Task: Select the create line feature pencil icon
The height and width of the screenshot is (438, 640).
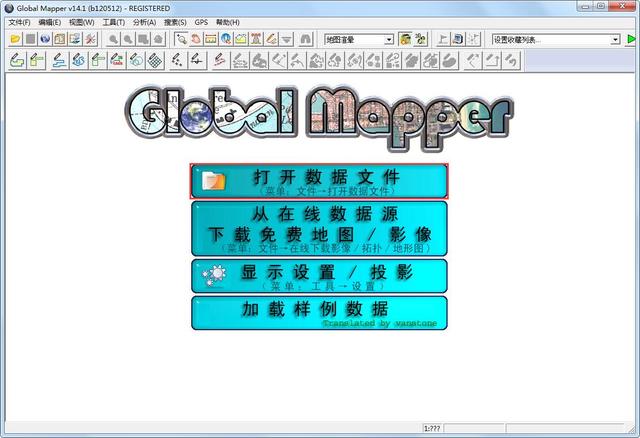Action: pyautogui.click(x=60, y=60)
